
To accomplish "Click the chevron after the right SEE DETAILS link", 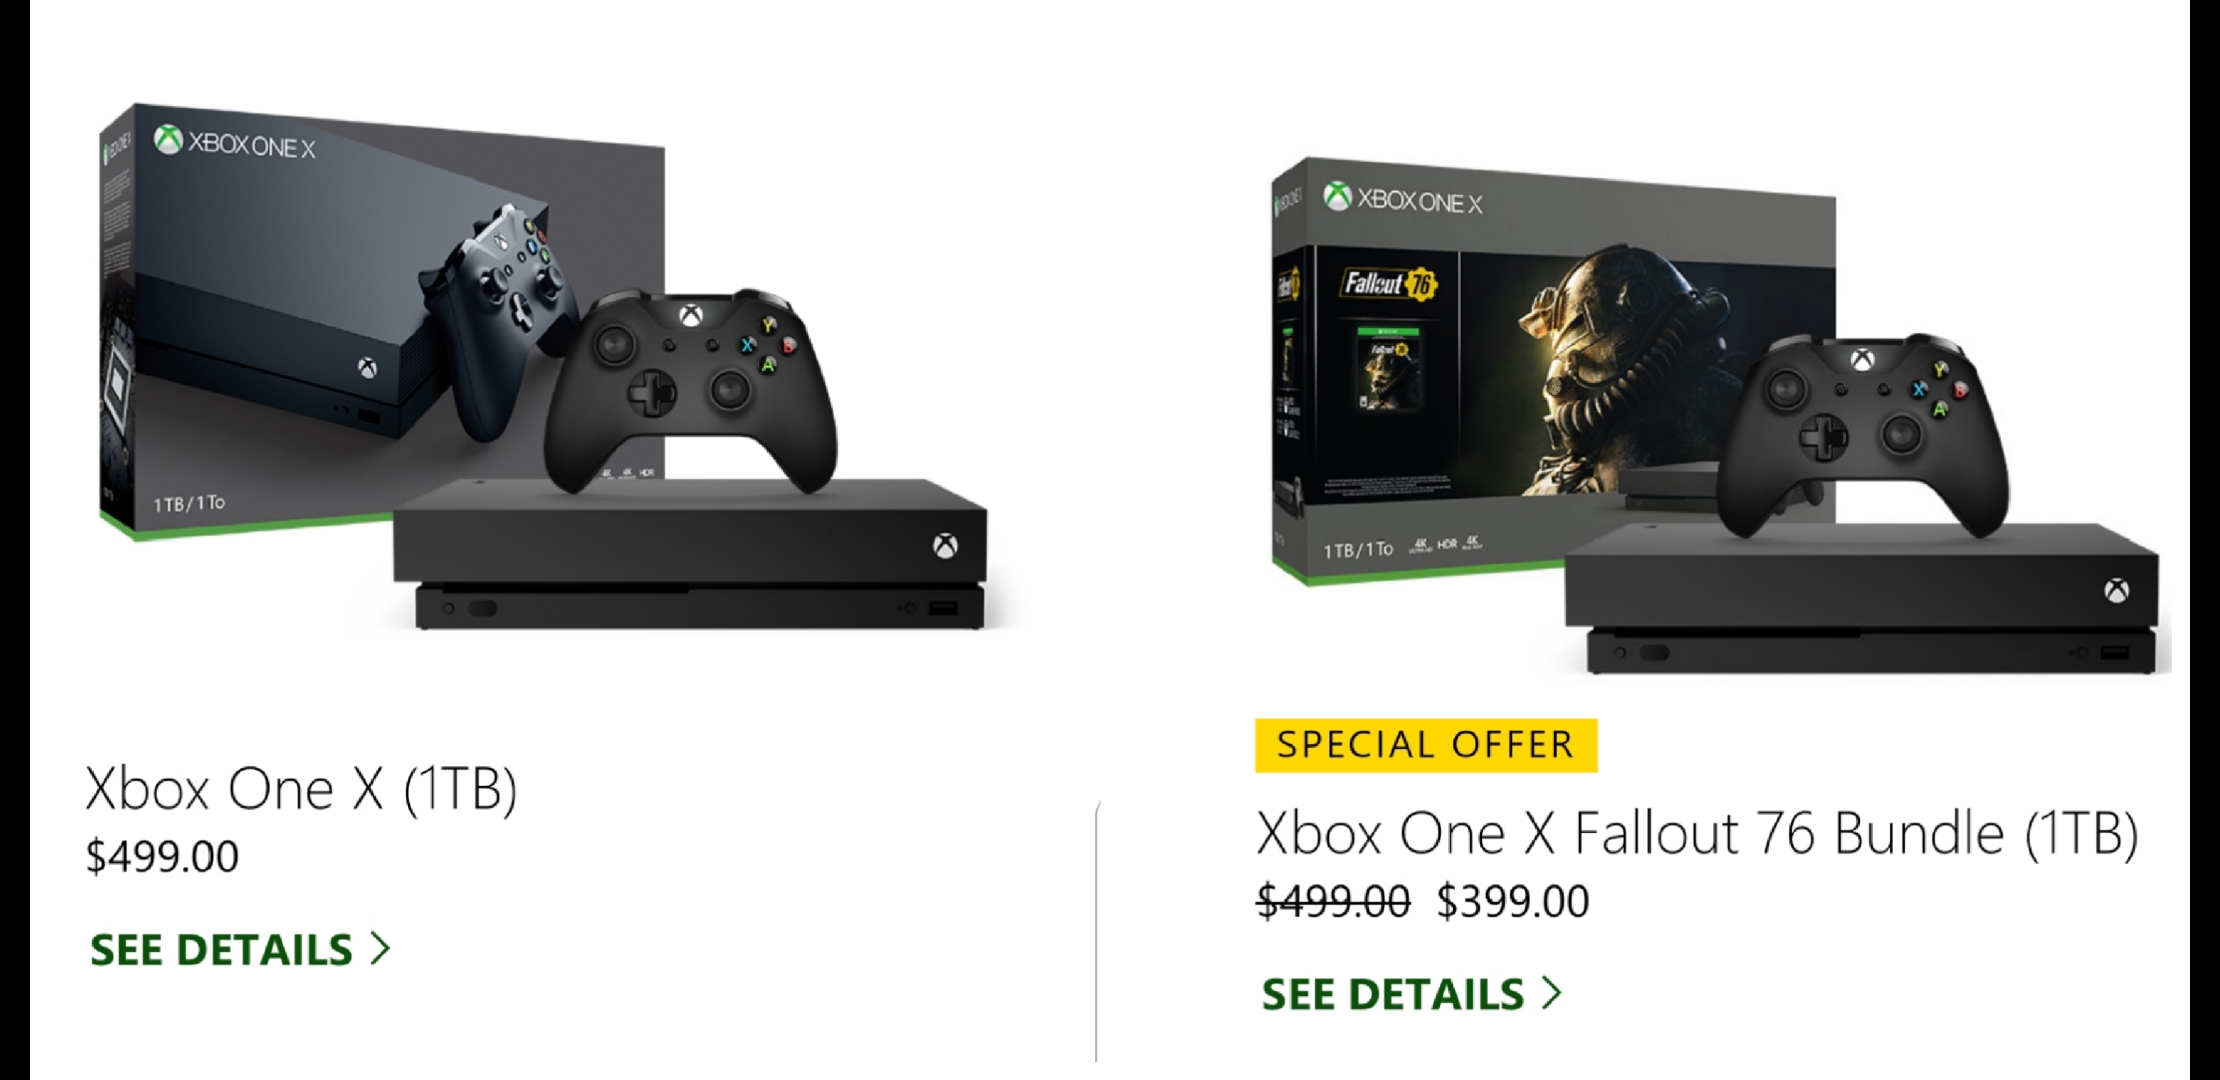I will pyautogui.click(x=1552, y=992).
